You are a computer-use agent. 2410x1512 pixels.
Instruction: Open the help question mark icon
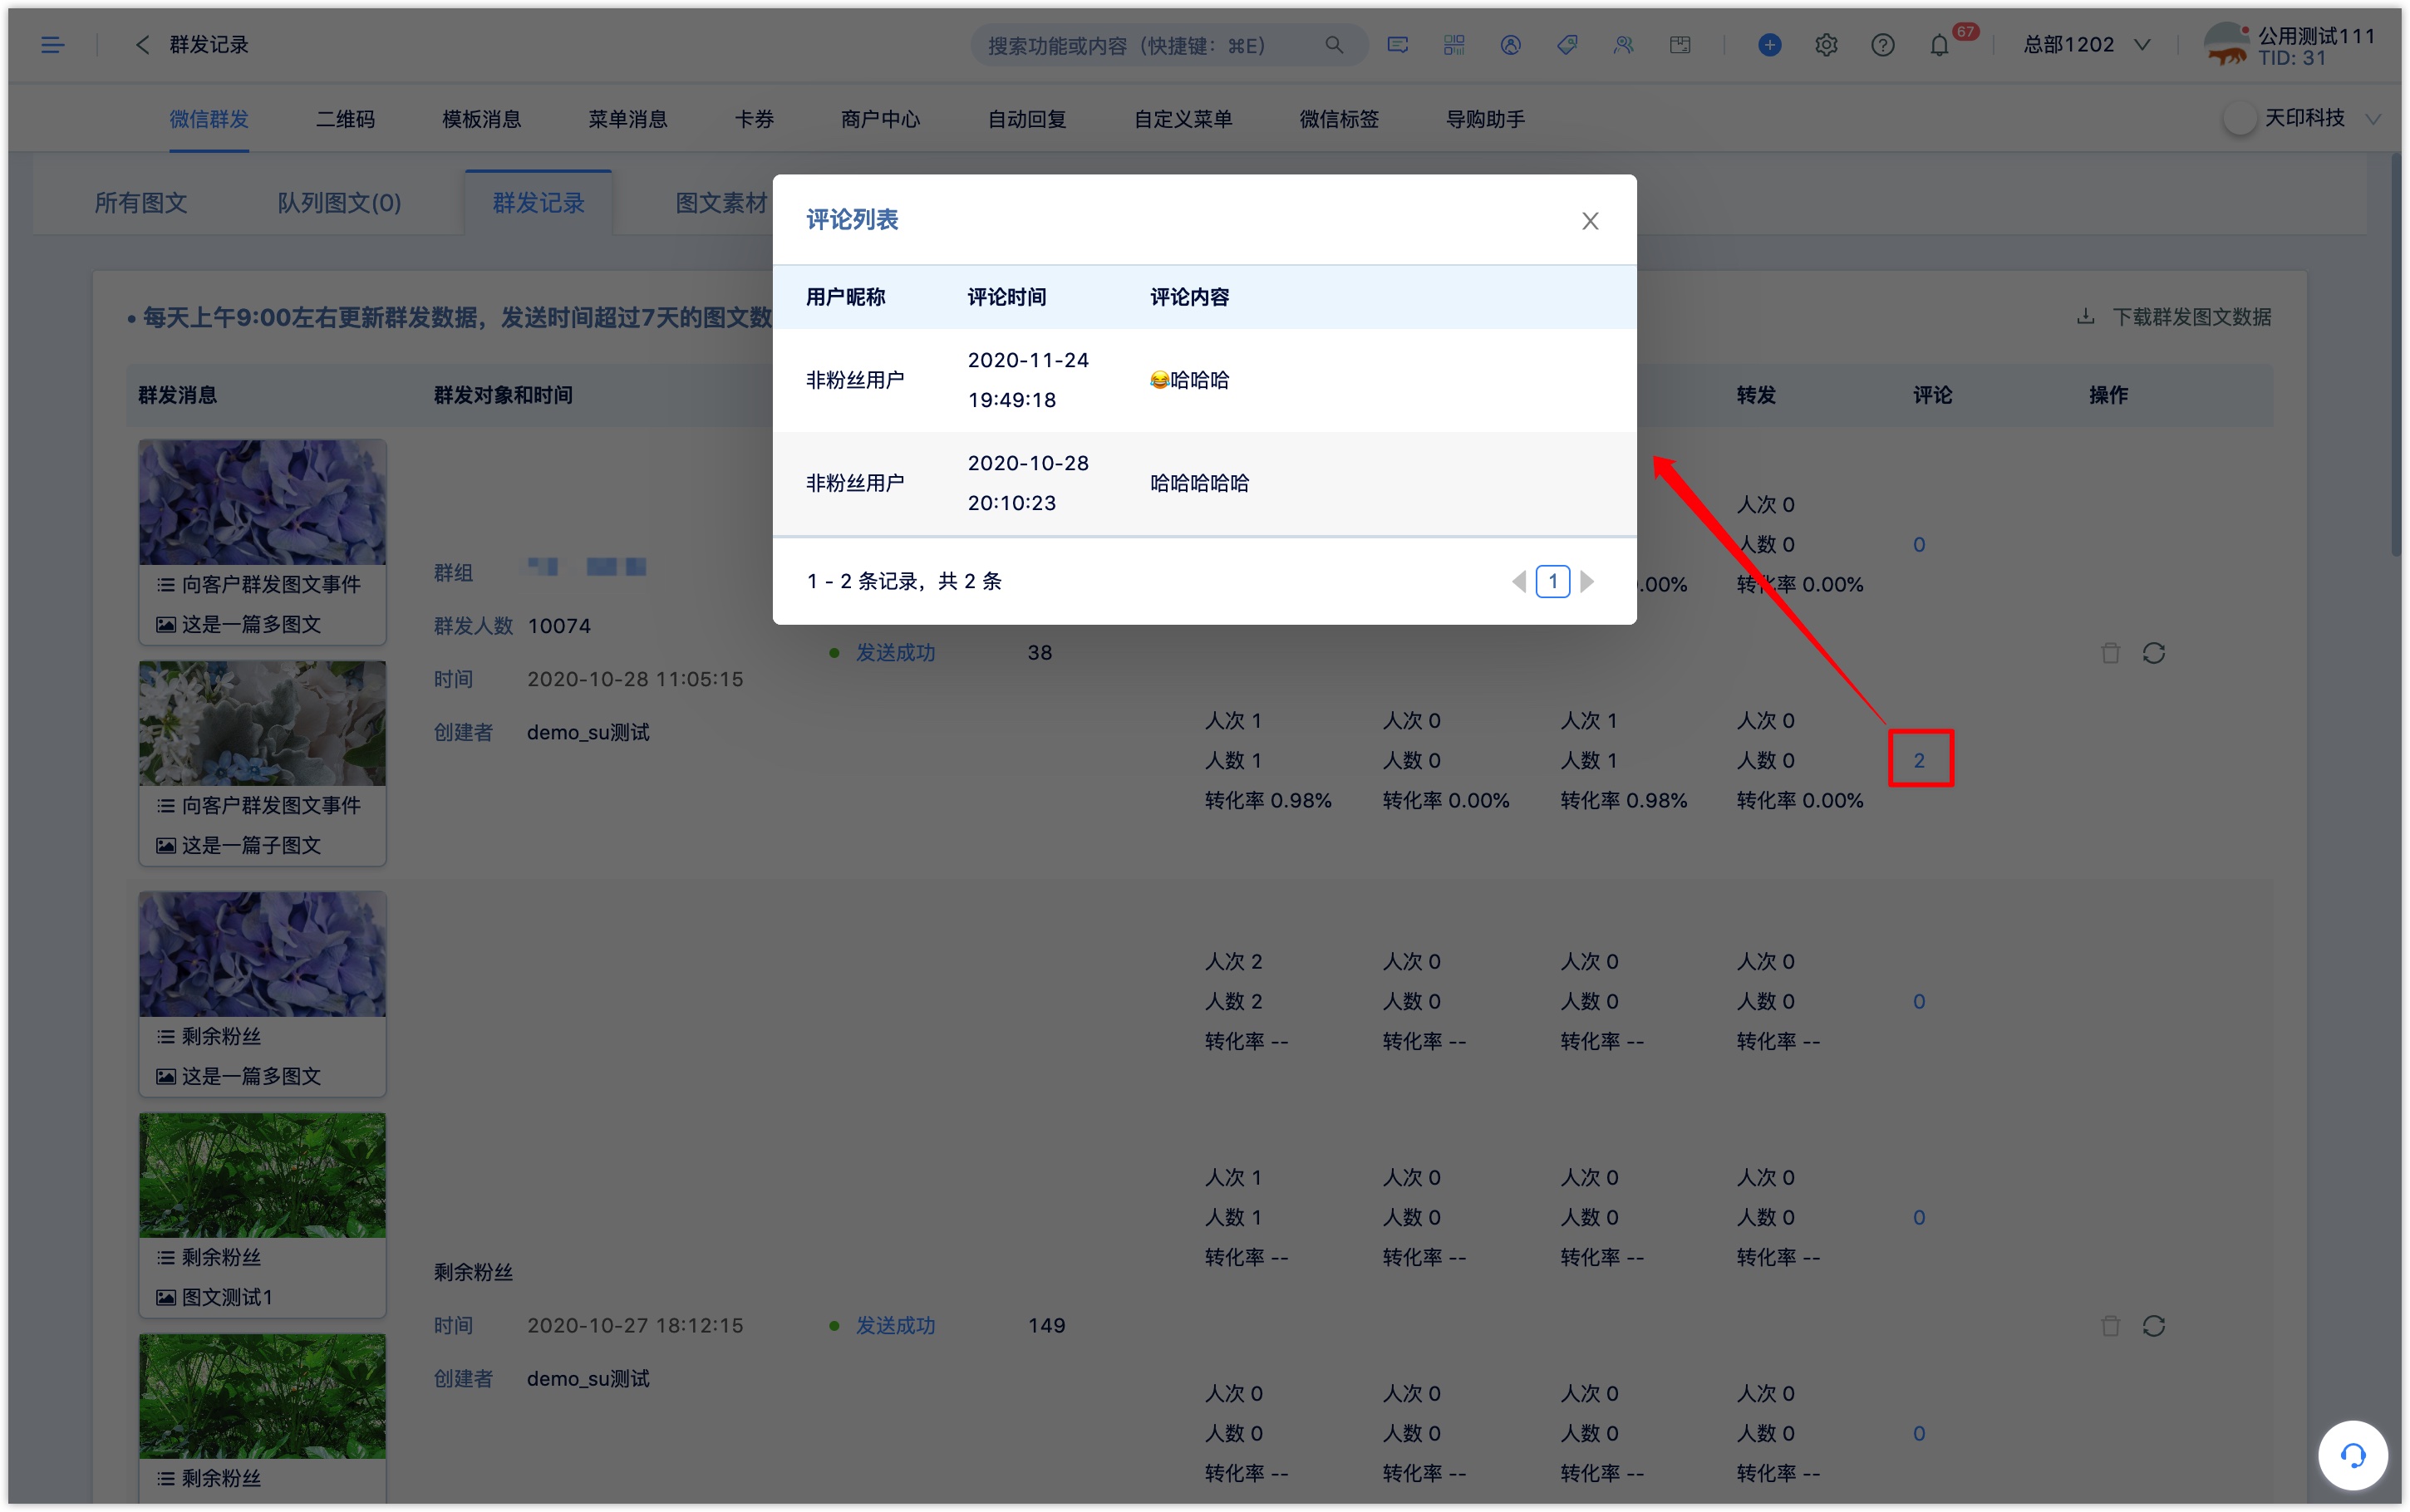1883,45
